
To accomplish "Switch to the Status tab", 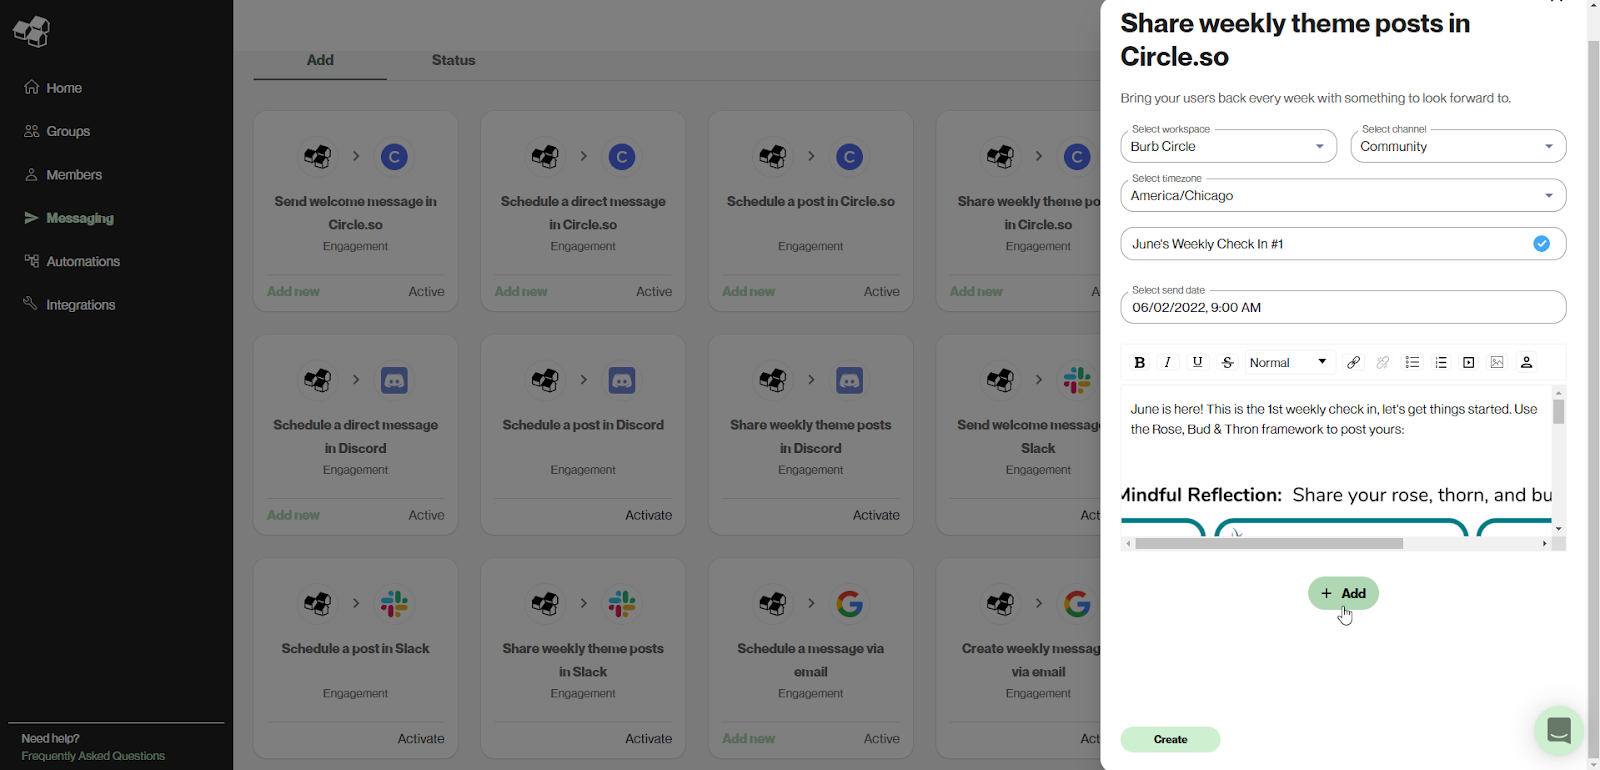I will point(453,61).
